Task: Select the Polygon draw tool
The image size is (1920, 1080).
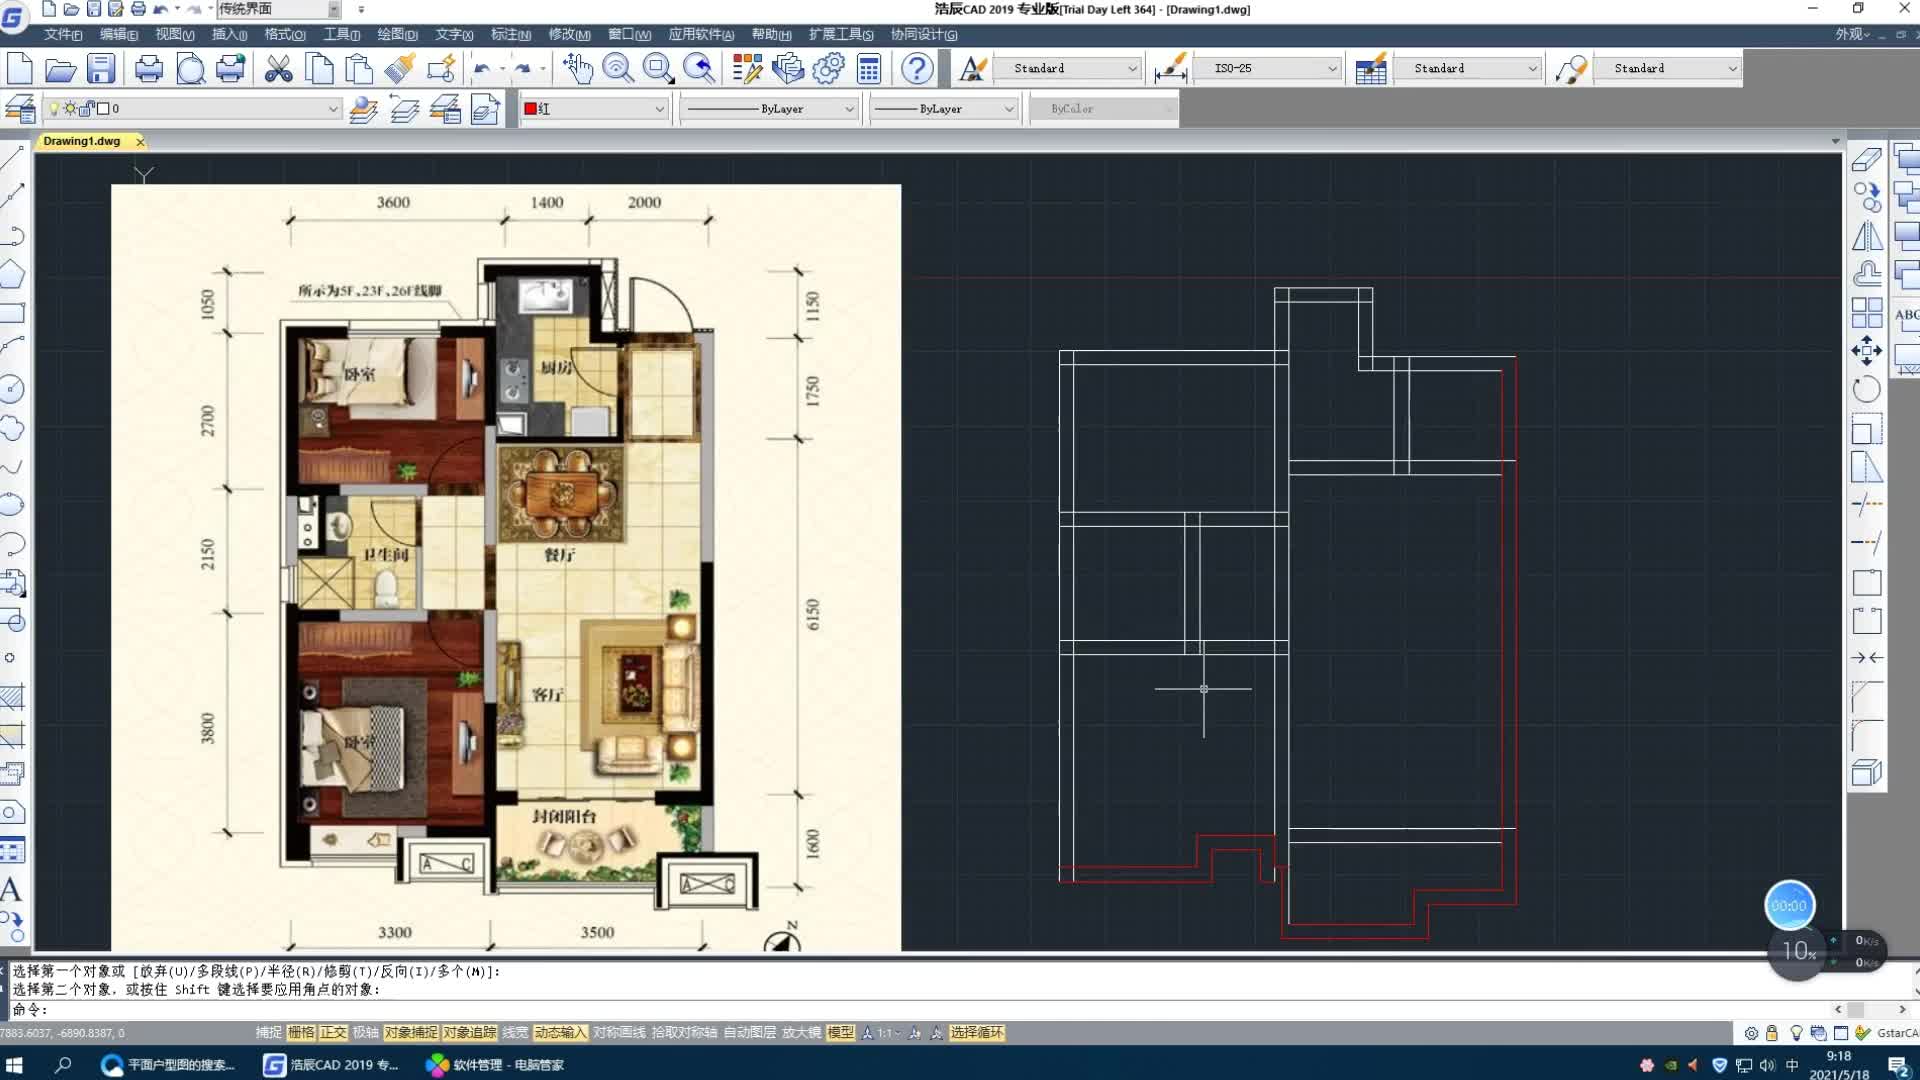Action: [13, 273]
